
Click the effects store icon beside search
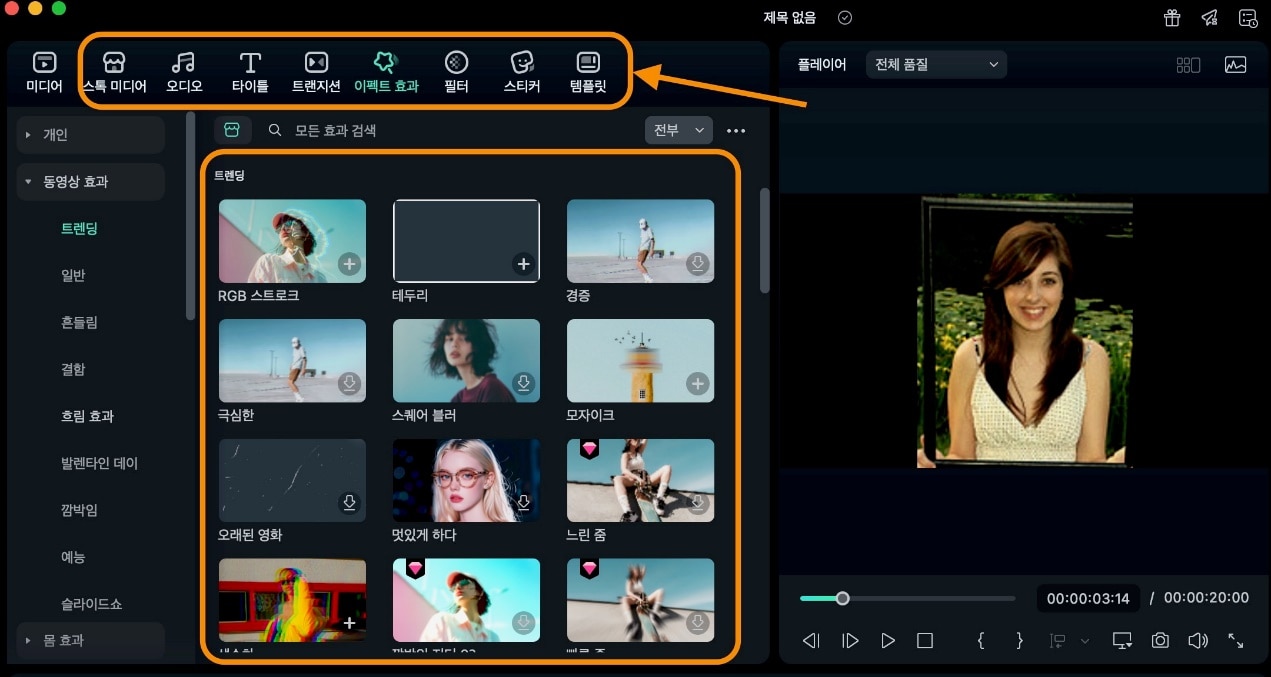(x=233, y=130)
